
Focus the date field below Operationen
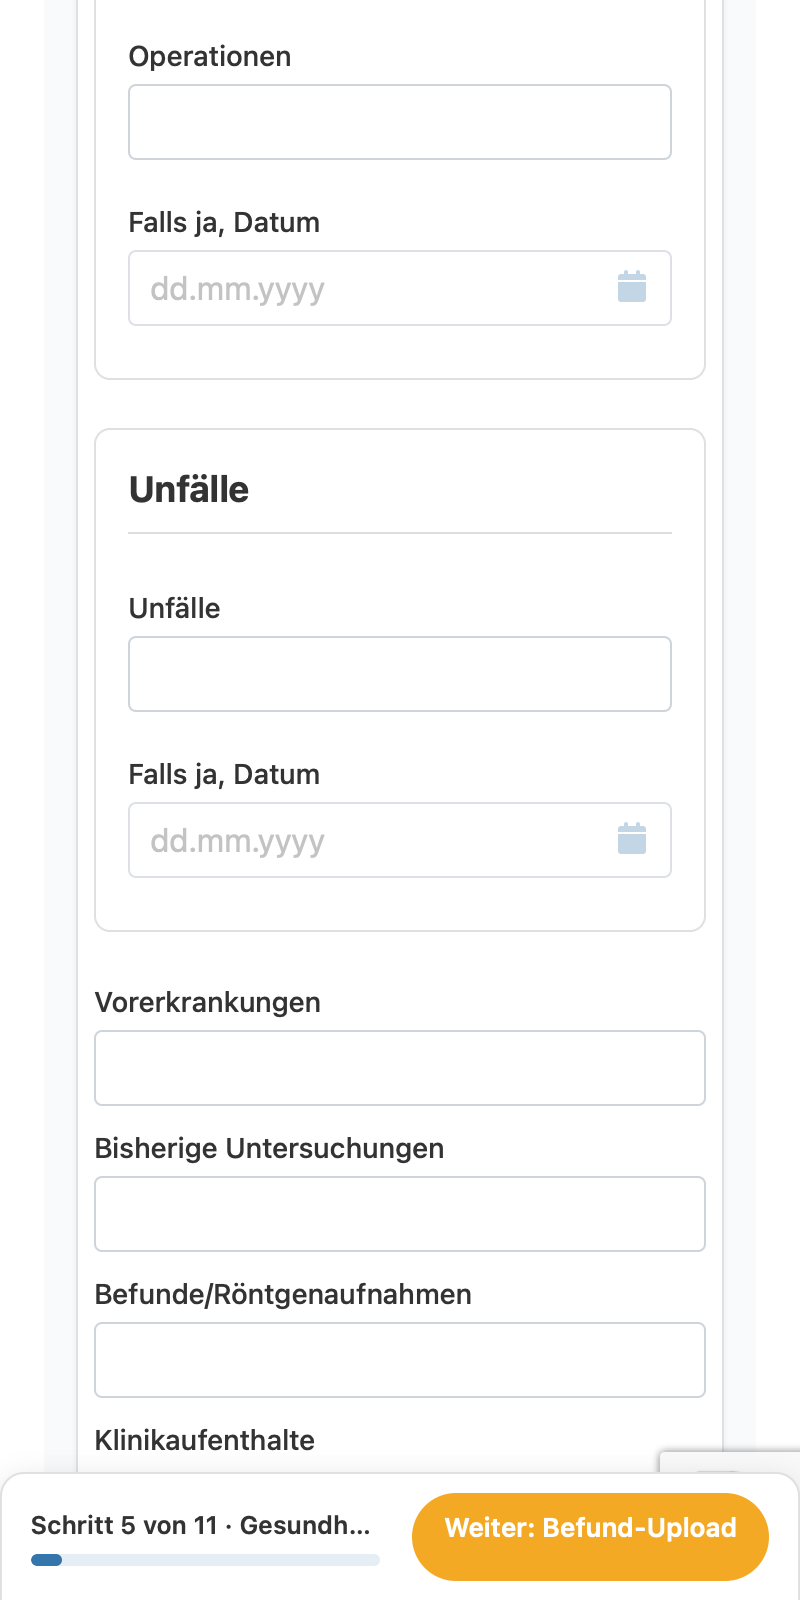pyautogui.click(x=400, y=288)
